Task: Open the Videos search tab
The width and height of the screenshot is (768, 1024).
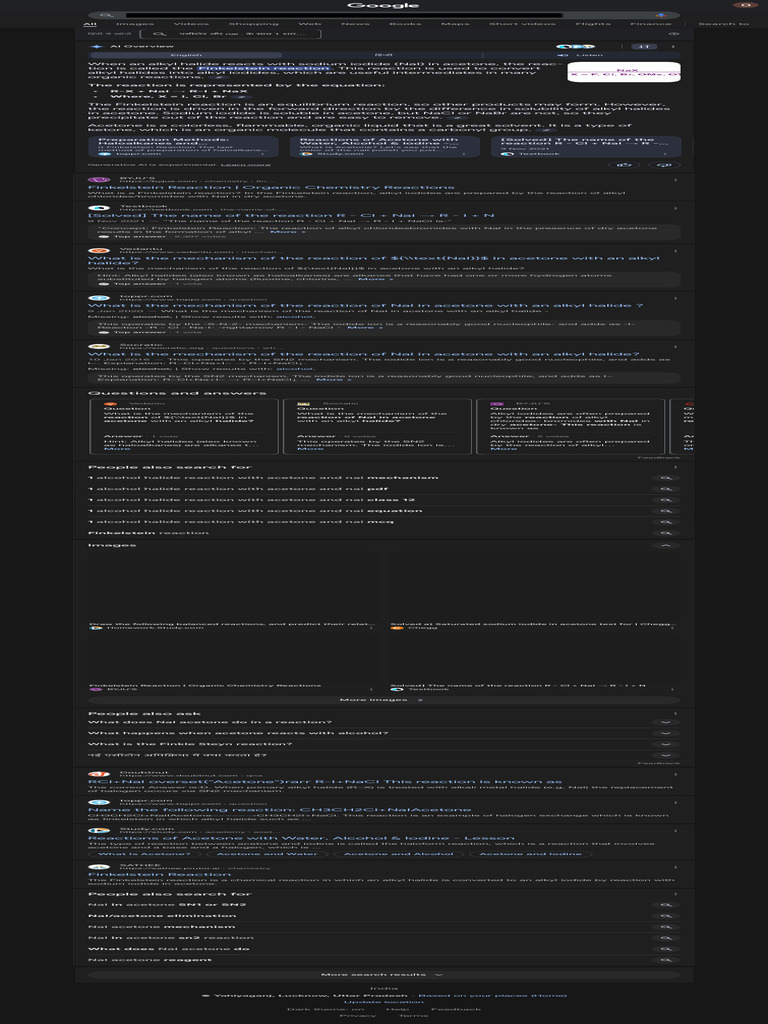Action: pyautogui.click(x=191, y=24)
